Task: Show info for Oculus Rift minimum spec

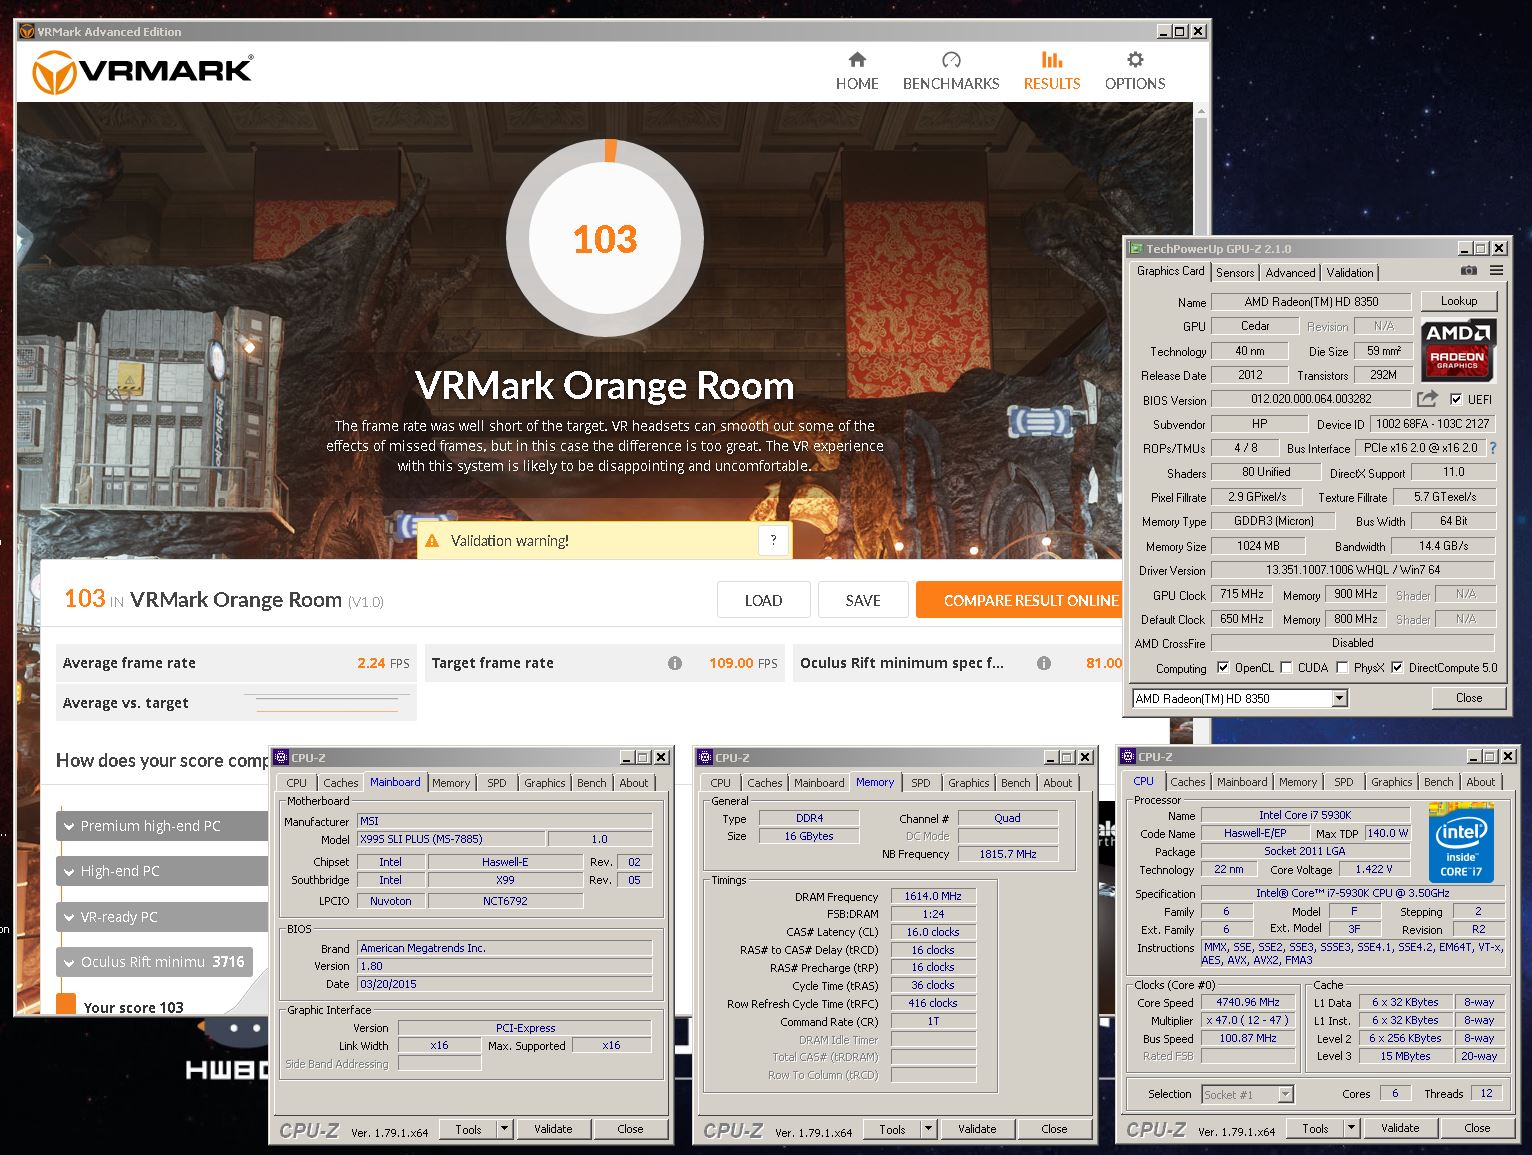Action: click(x=1044, y=663)
